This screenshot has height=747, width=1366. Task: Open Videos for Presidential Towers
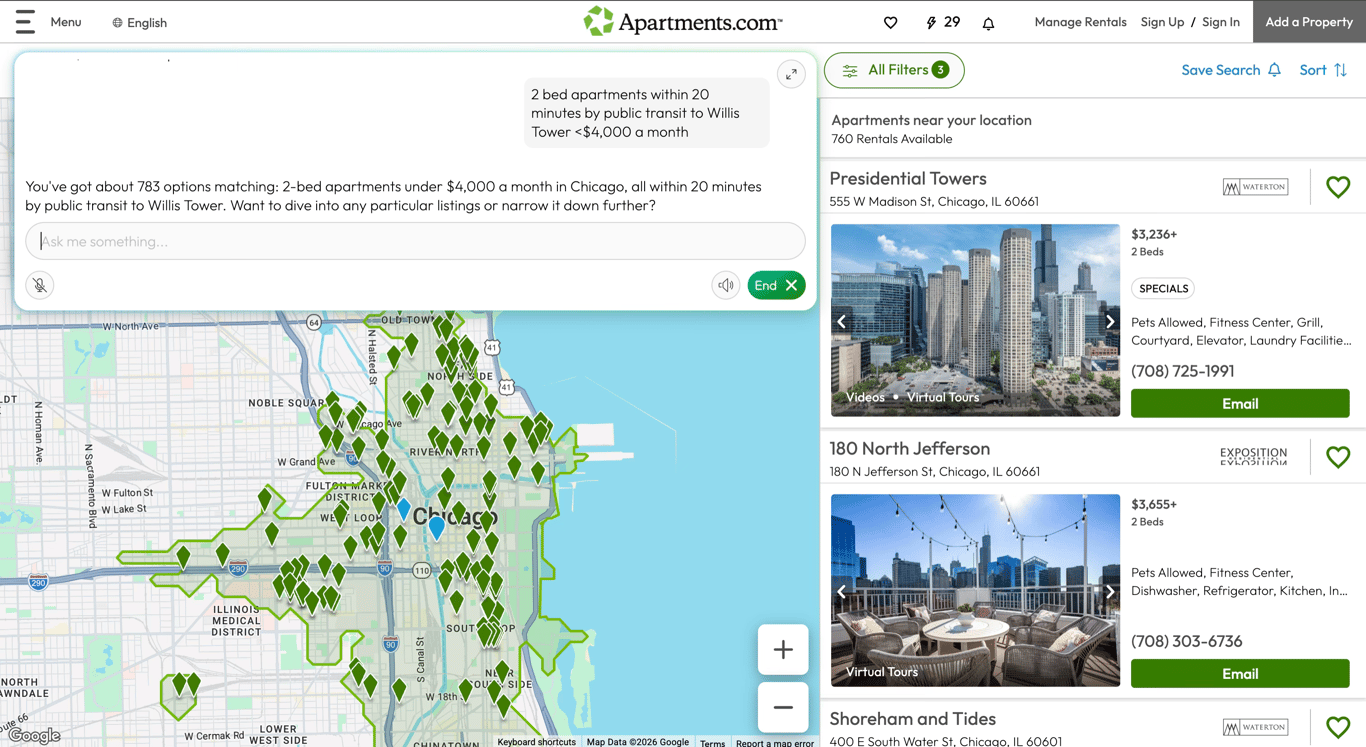coord(865,397)
